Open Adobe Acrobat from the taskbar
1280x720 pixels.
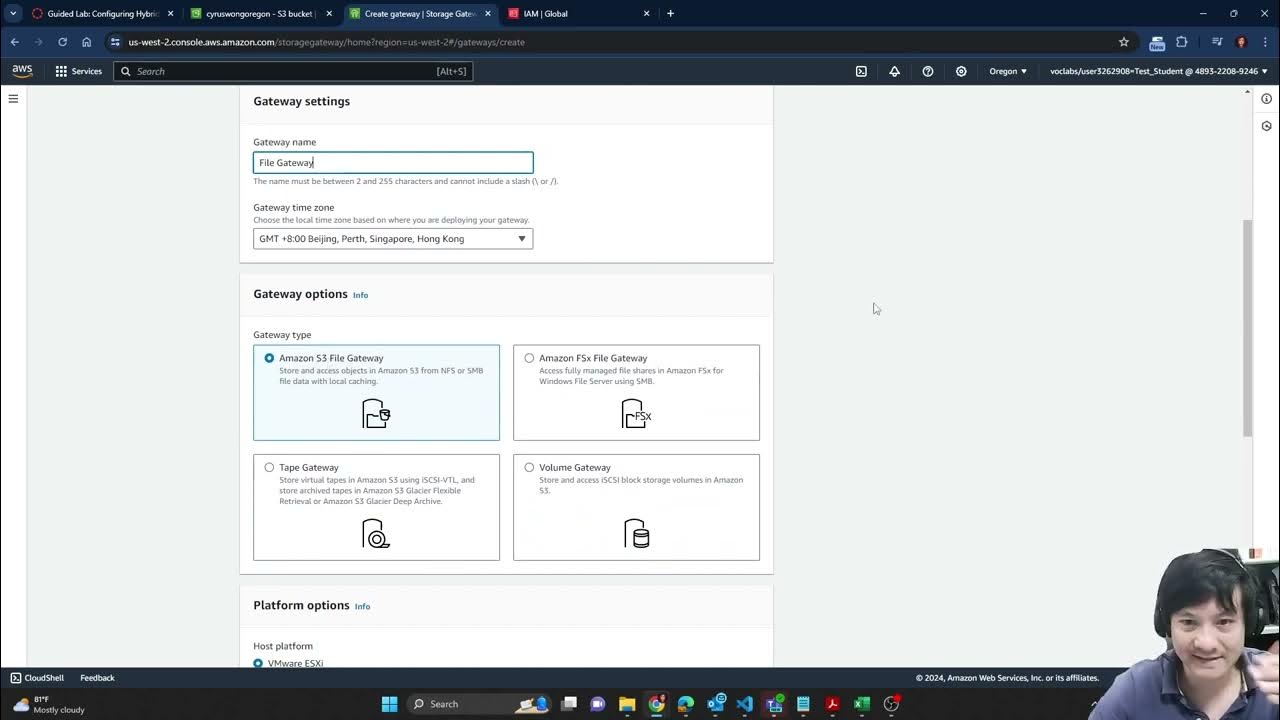point(832,704)
